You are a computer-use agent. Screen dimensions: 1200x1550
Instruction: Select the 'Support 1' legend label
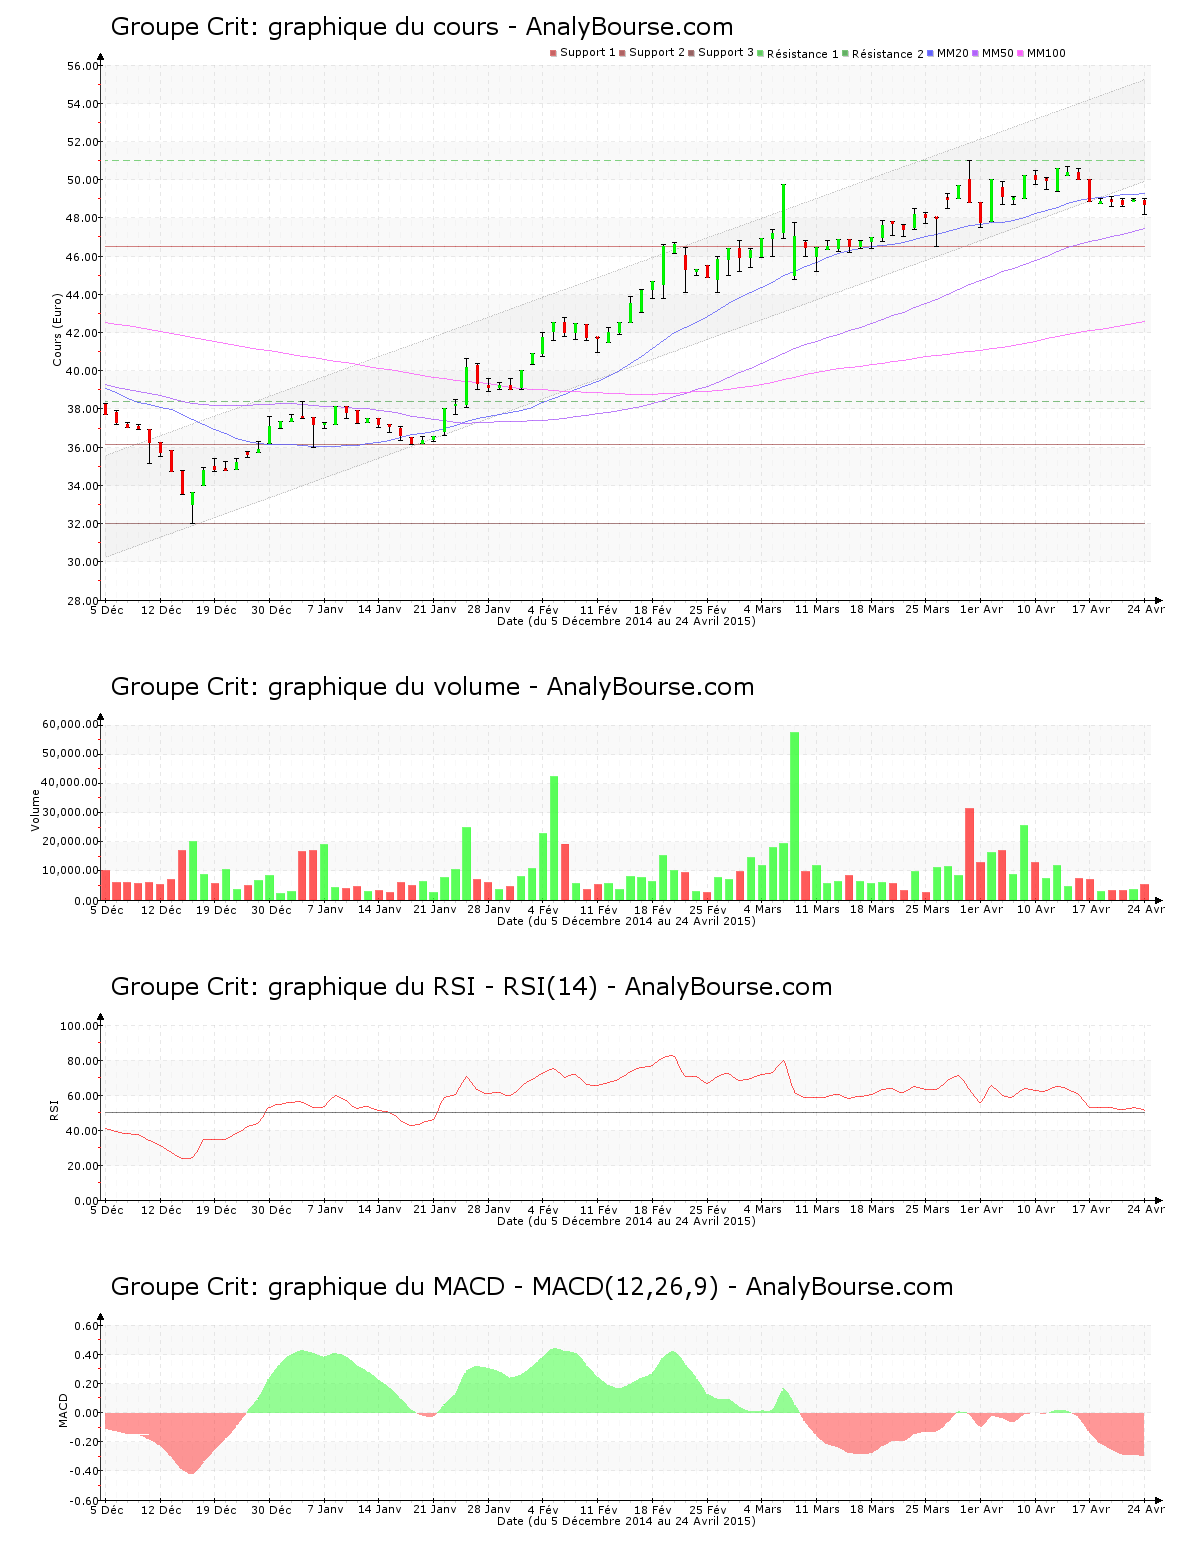(587, 53)
